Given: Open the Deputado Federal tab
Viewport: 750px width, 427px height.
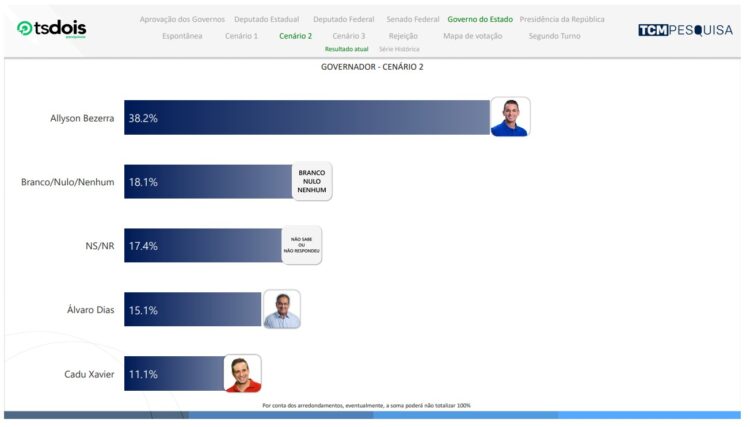Looking at the screenshot, I should coord(345,19).
